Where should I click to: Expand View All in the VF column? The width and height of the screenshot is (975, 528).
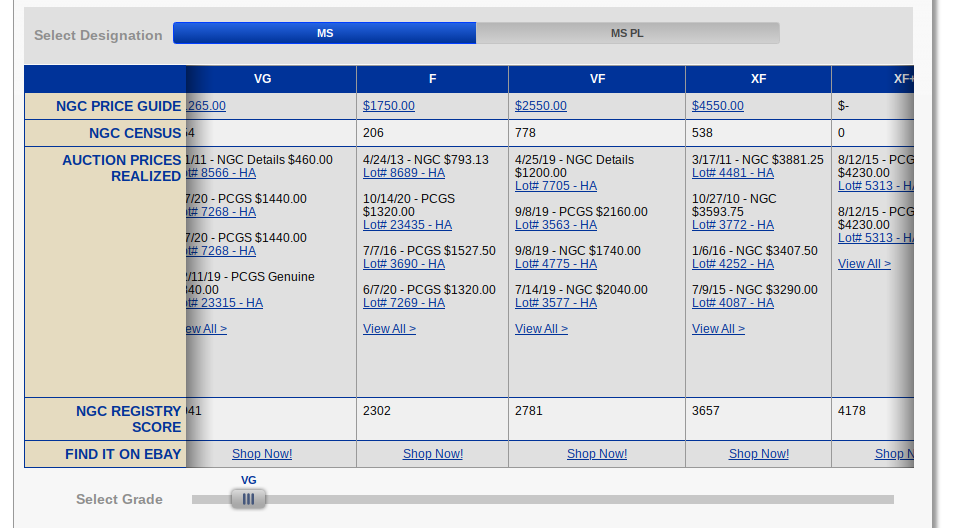click(x=541, y=329)
